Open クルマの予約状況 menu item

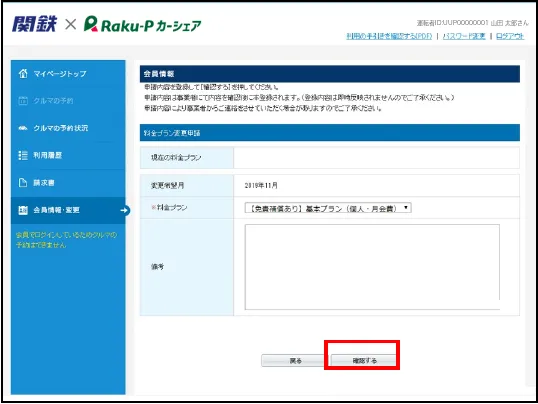(x=68, y=128)
